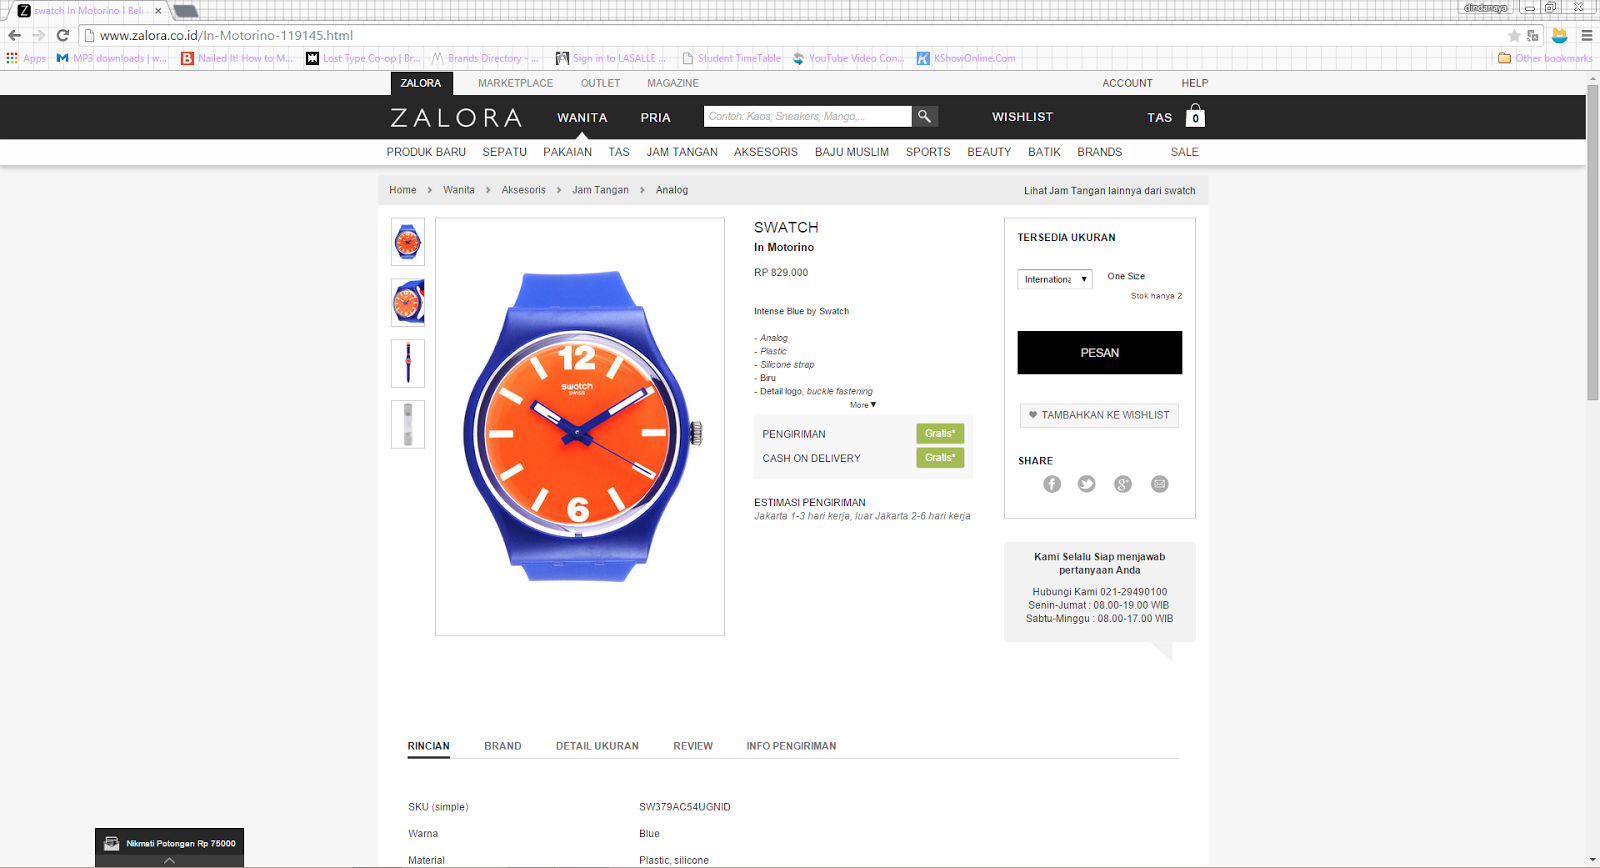Open PRODUK BARU category
The width and height of the screenshot is (1600, 868).
(x=426, y=152)
